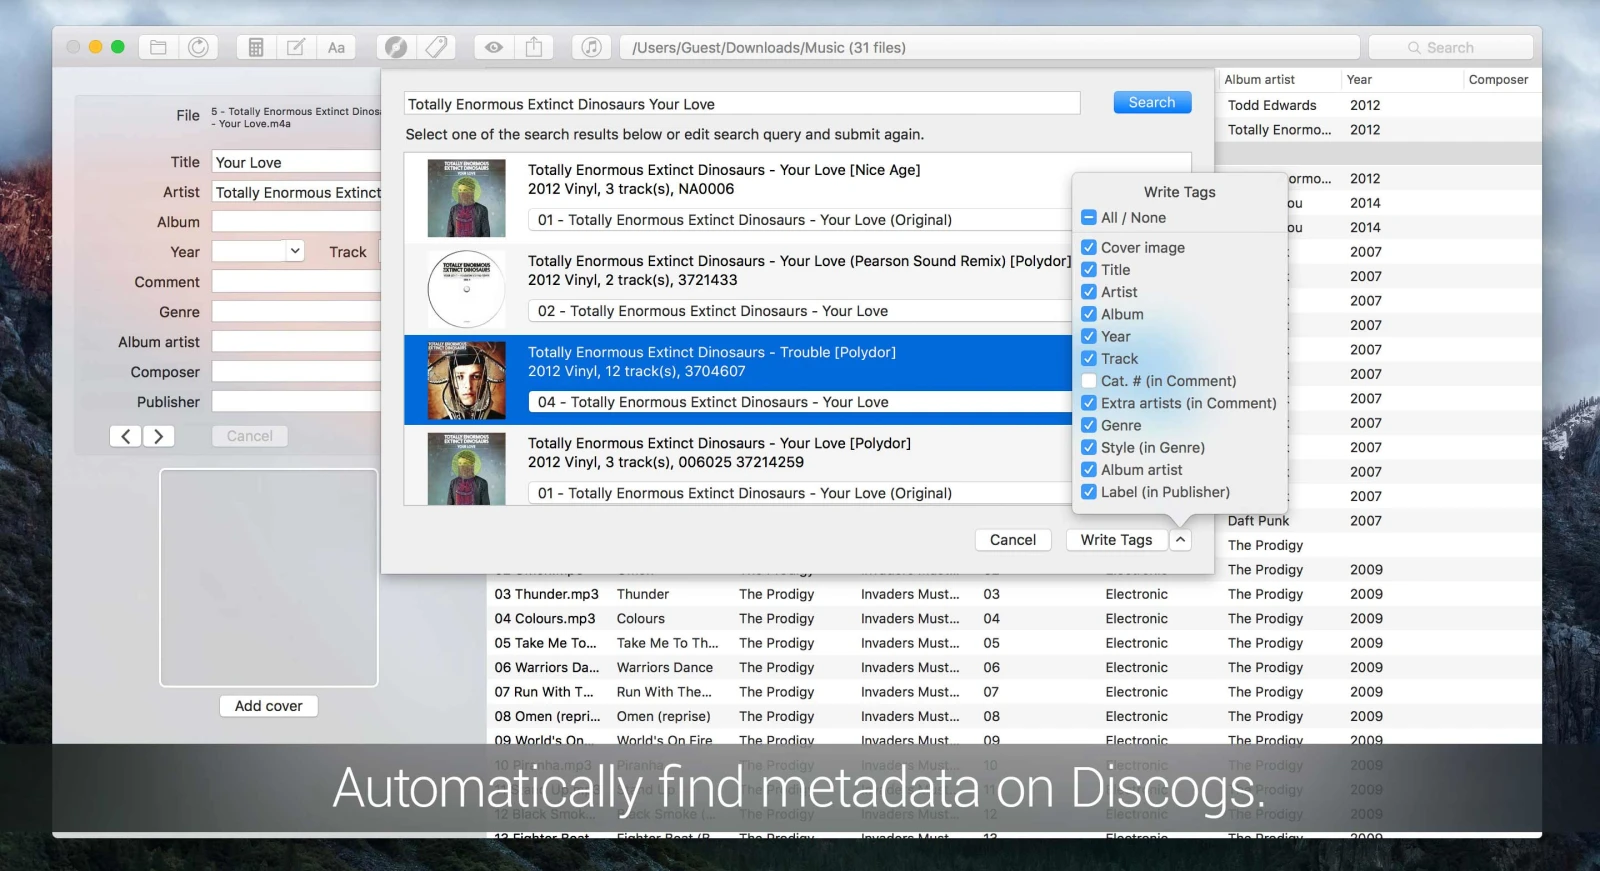Click the edit pencil toolbar icon
The image size is (1600, 871).
(296, 47)
